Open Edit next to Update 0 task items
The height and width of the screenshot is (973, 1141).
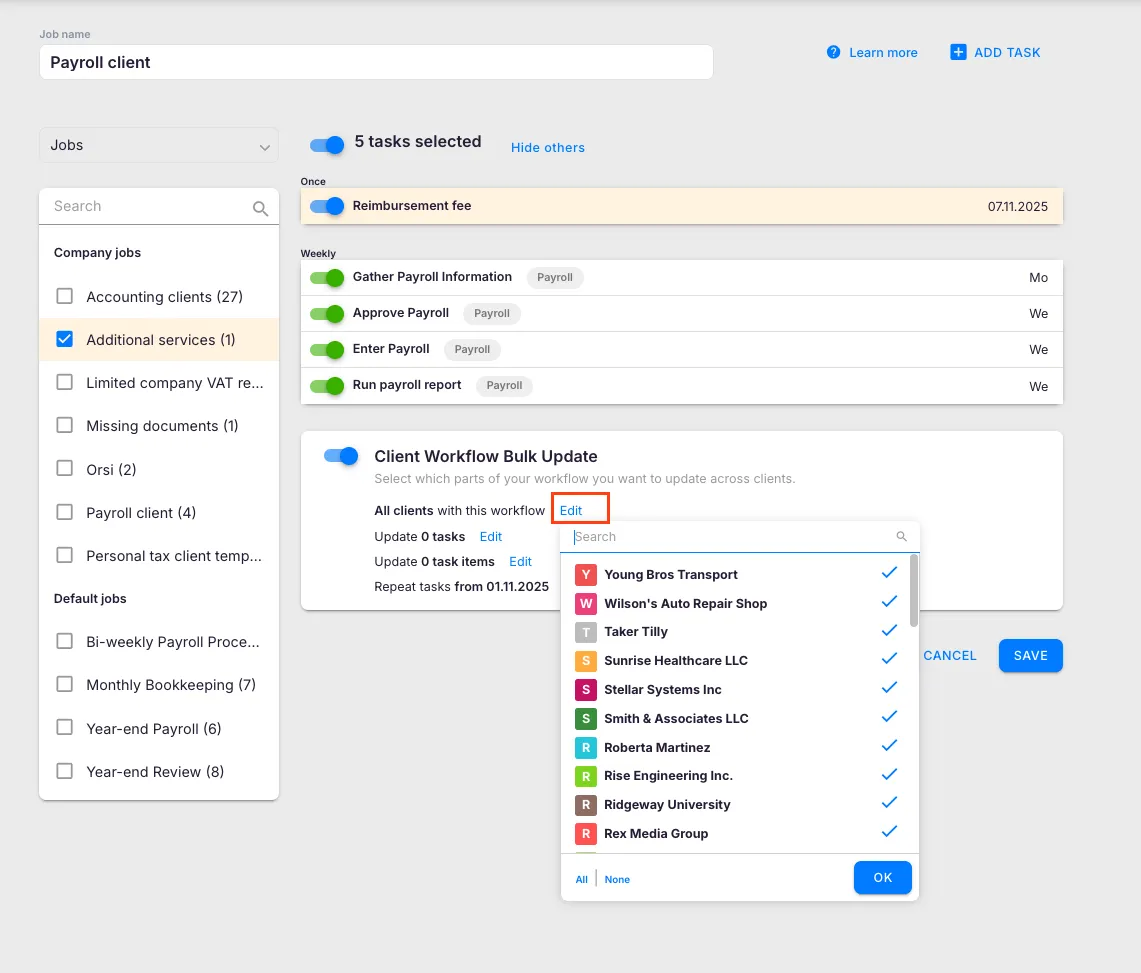pyautogui.click(x=520, y=562)
